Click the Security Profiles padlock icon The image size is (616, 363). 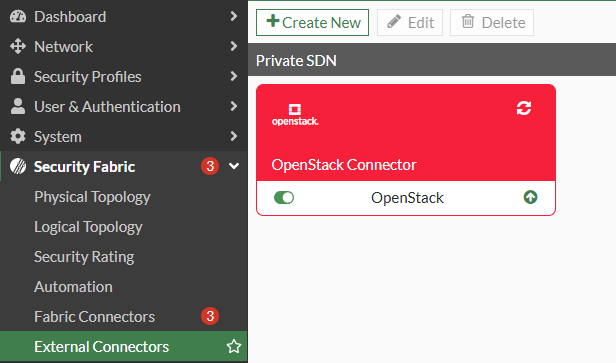pyautogui.click(x=18, y=76)
